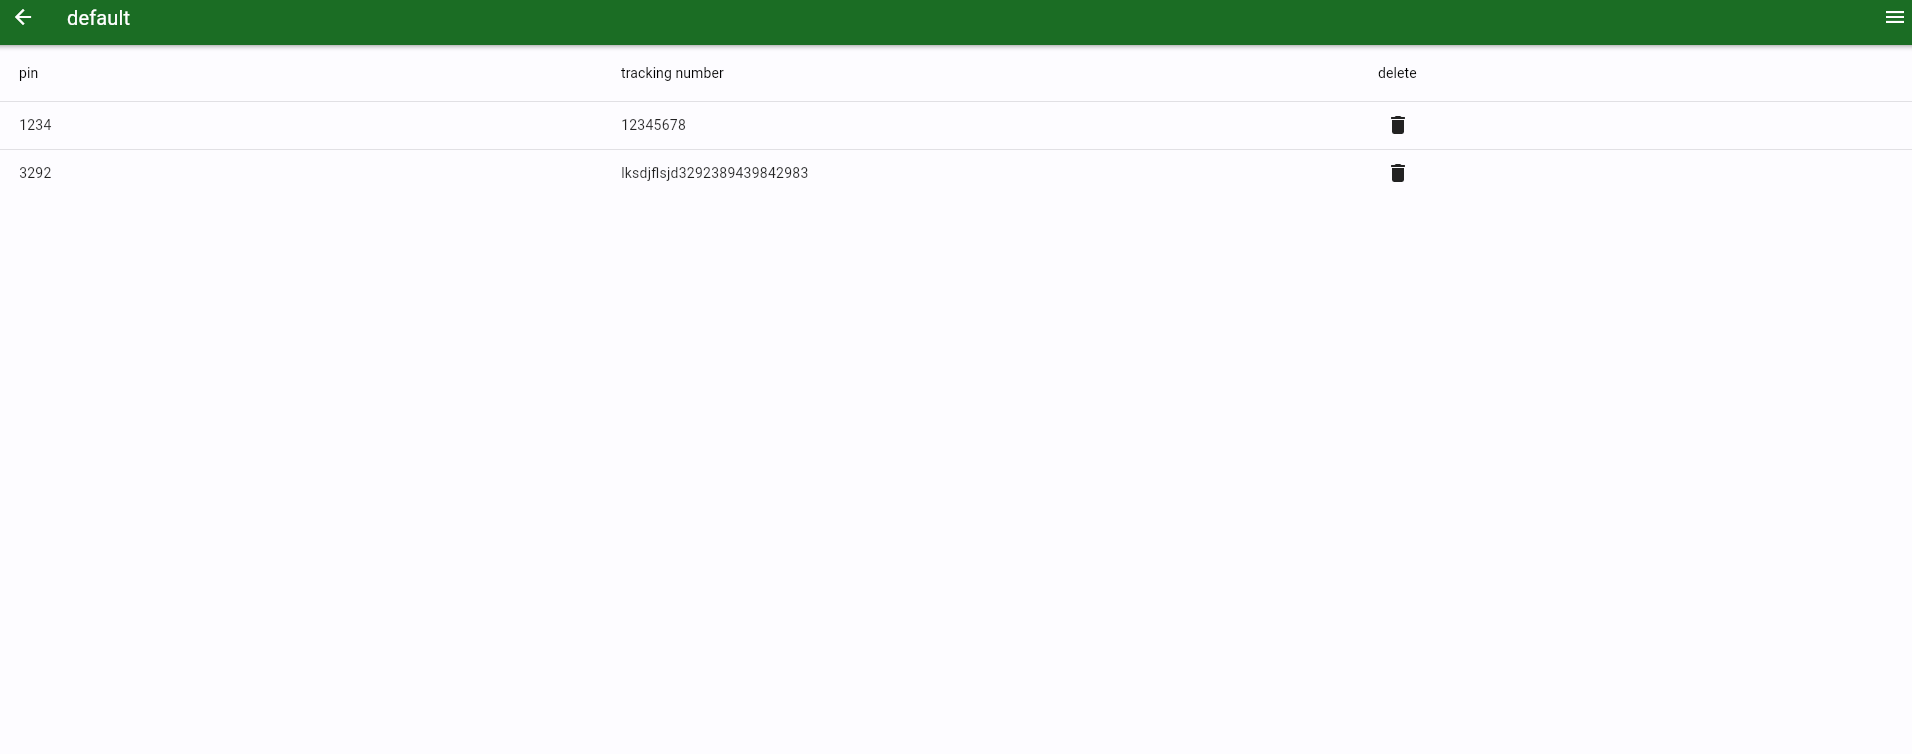Click the blank area below the table

pyautogui.click(x=956, y=470)
